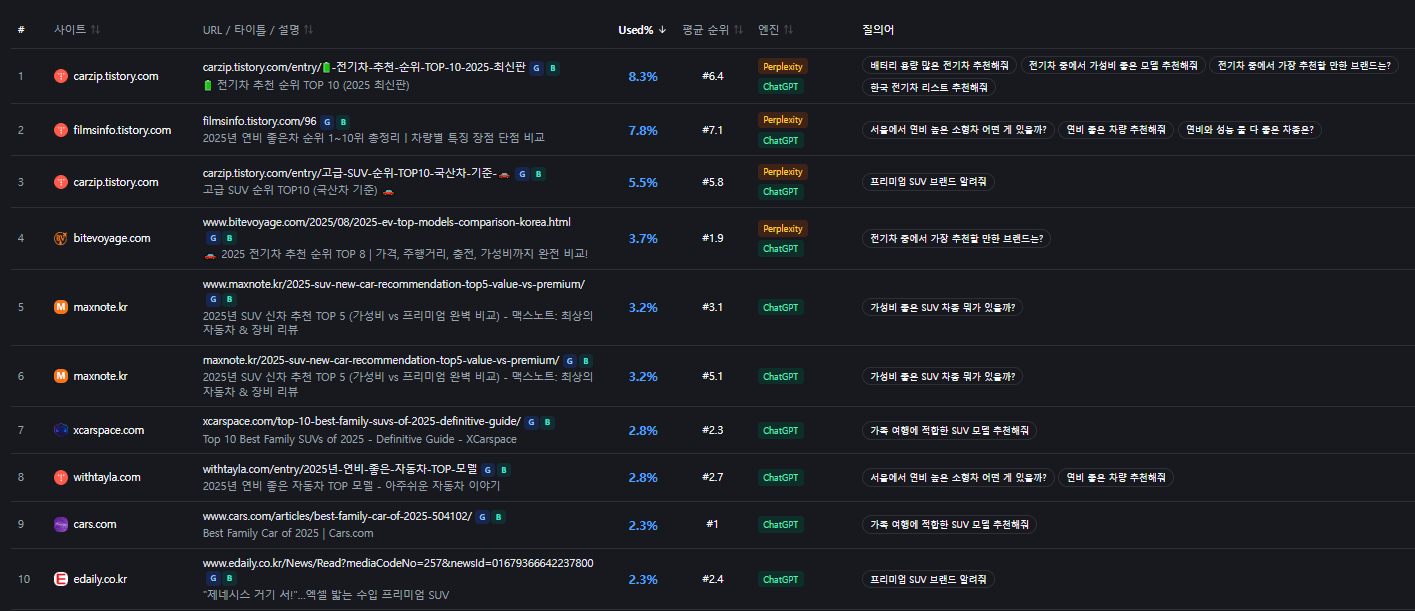
Task: Click the B badge under the bitevoyage URL
Action: (229, 238)
